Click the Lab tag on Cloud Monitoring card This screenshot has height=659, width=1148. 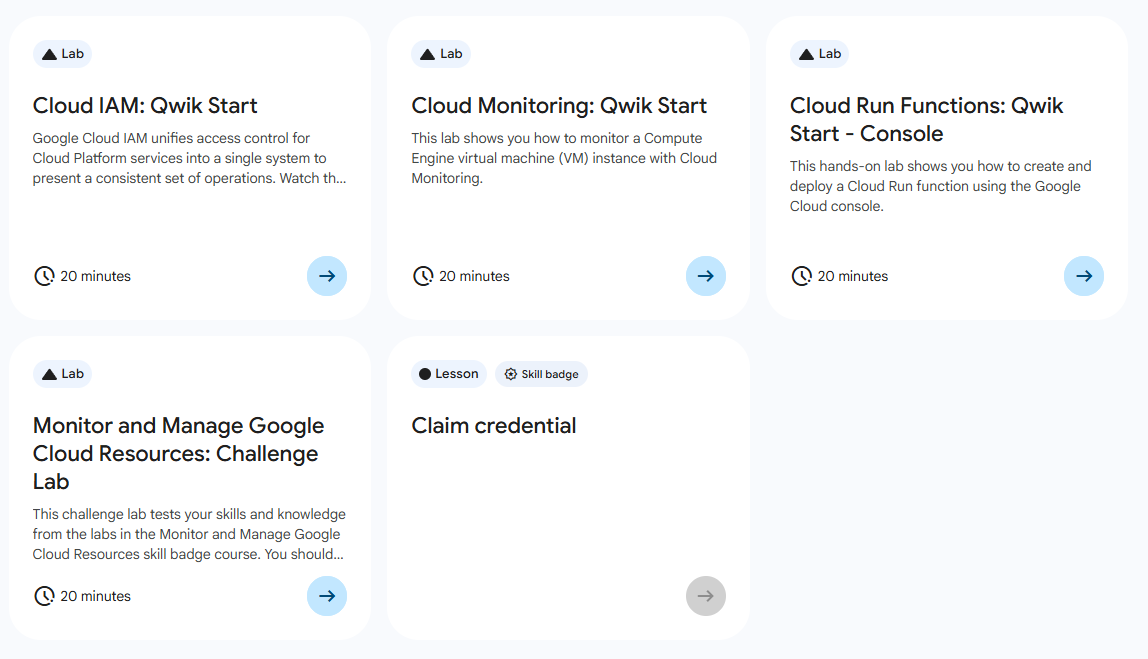(x=441, y=54)
